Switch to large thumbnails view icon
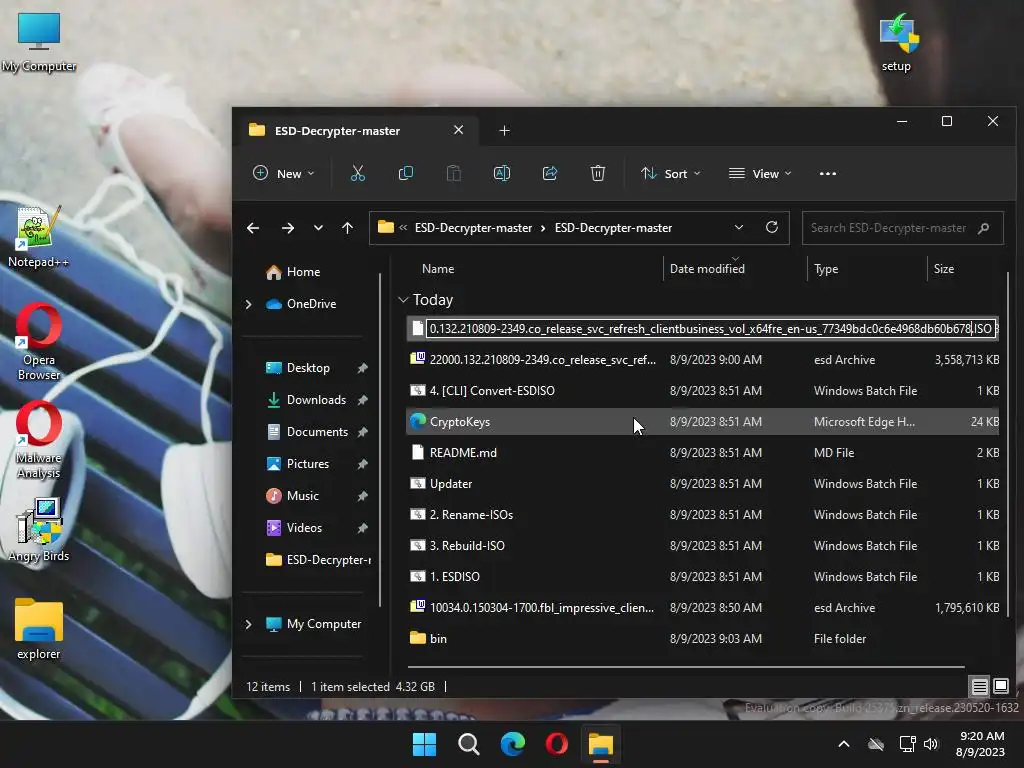 click(x=1000, y=686)
